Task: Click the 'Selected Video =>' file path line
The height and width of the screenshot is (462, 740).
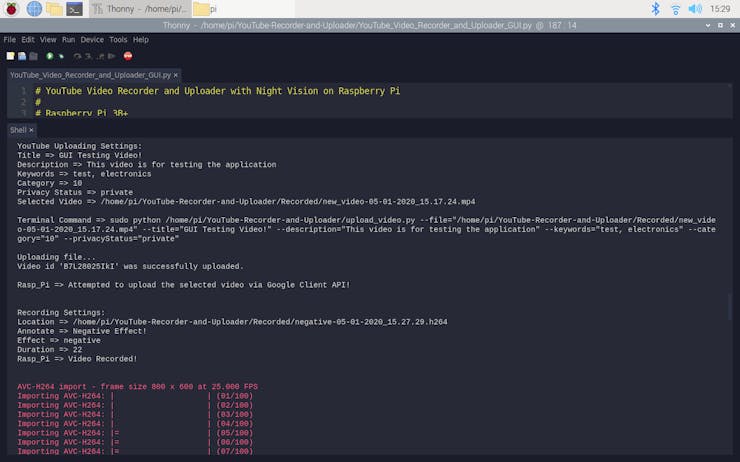Action: point(246,202)
